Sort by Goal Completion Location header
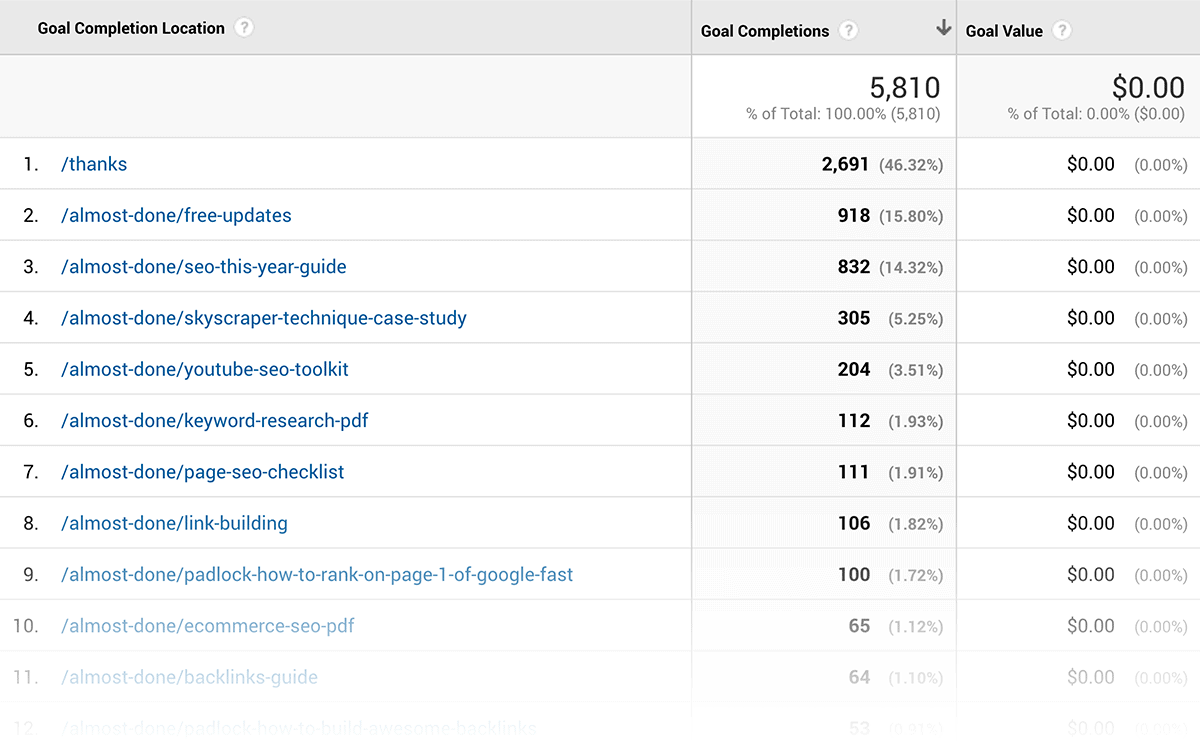 point(130,28)
